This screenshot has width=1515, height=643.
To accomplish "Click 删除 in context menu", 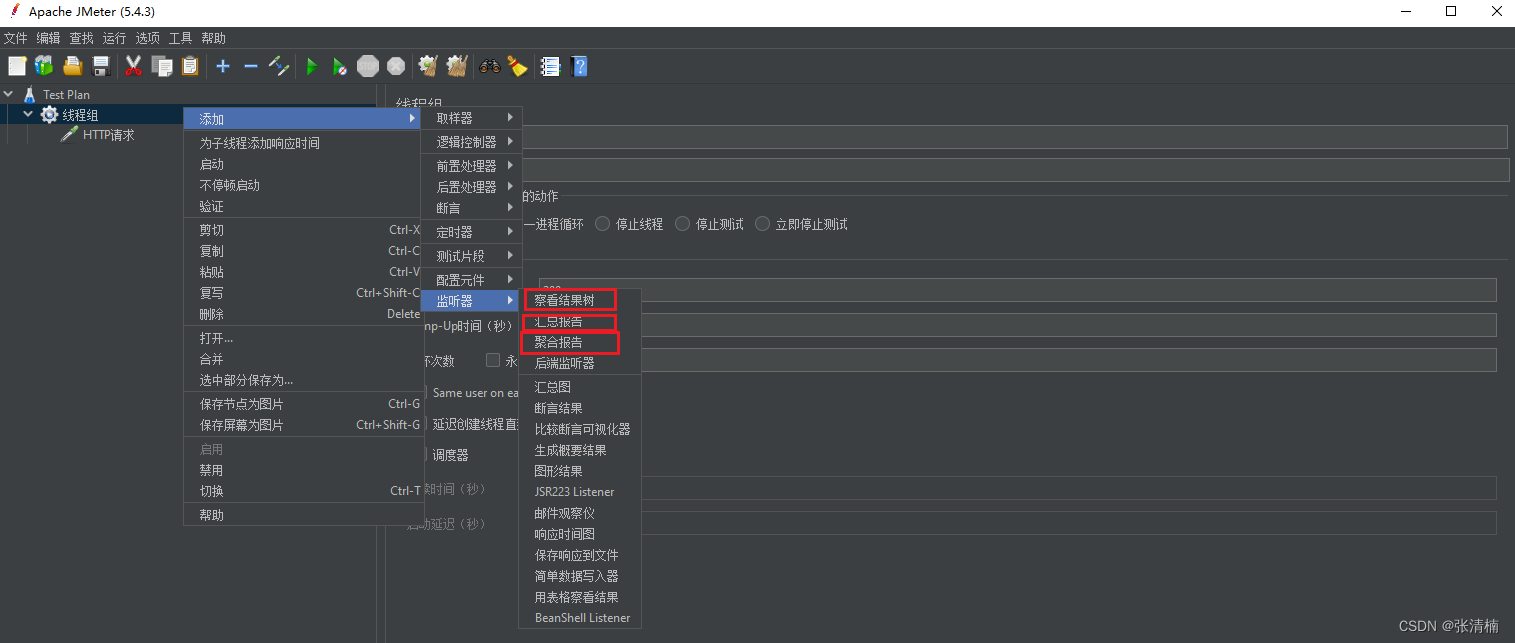I will point(304,314).
